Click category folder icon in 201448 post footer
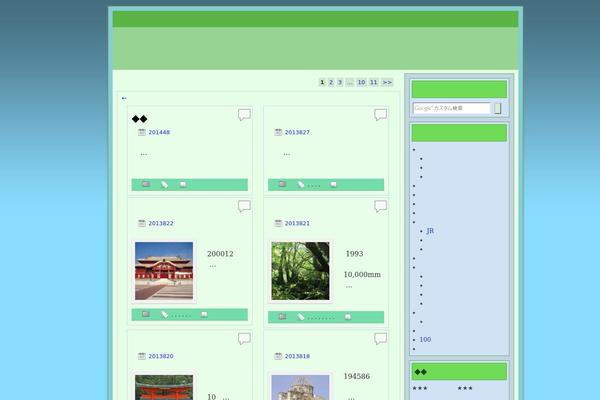The width and height of the screenshot is (600, 400). point(146,184)
